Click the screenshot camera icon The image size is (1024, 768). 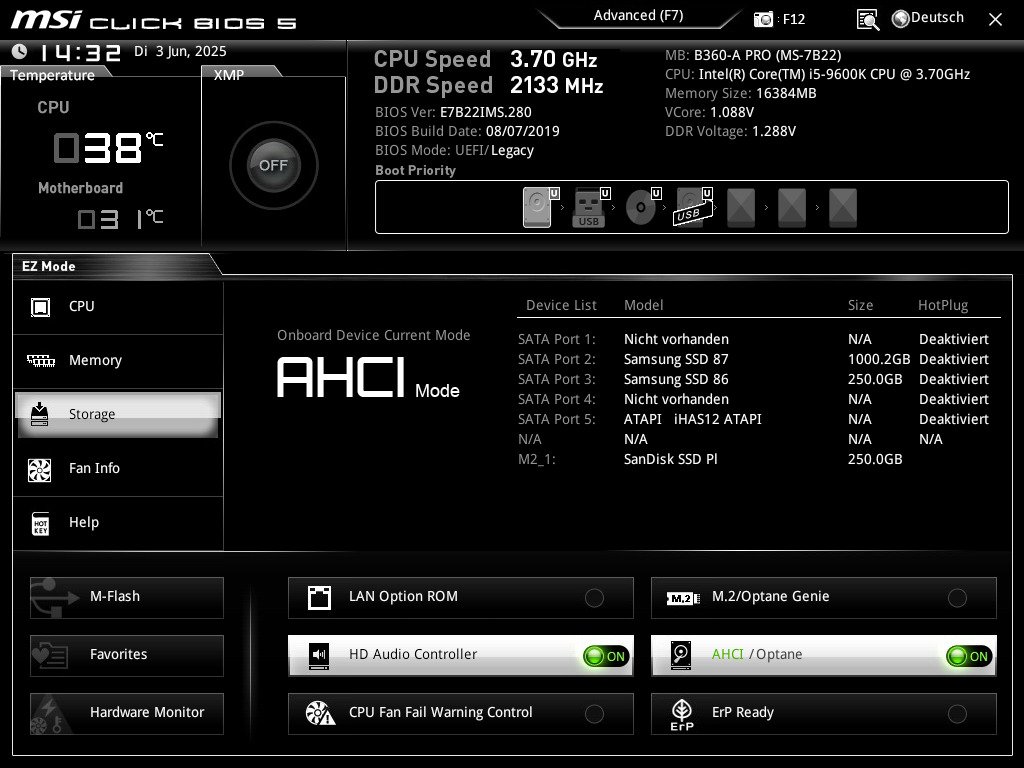[763, 19]
